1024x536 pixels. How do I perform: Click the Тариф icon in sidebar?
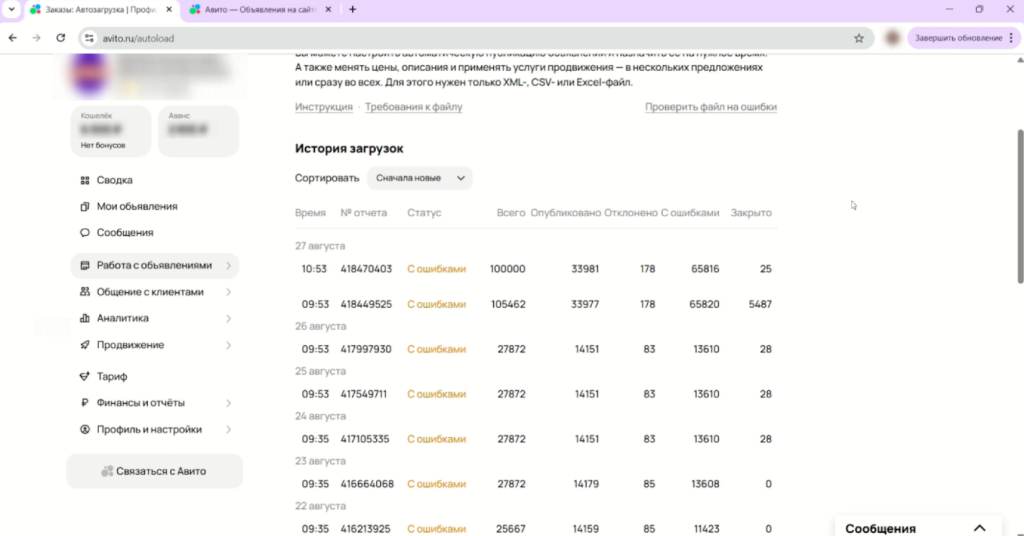click(x=85, y=377)
